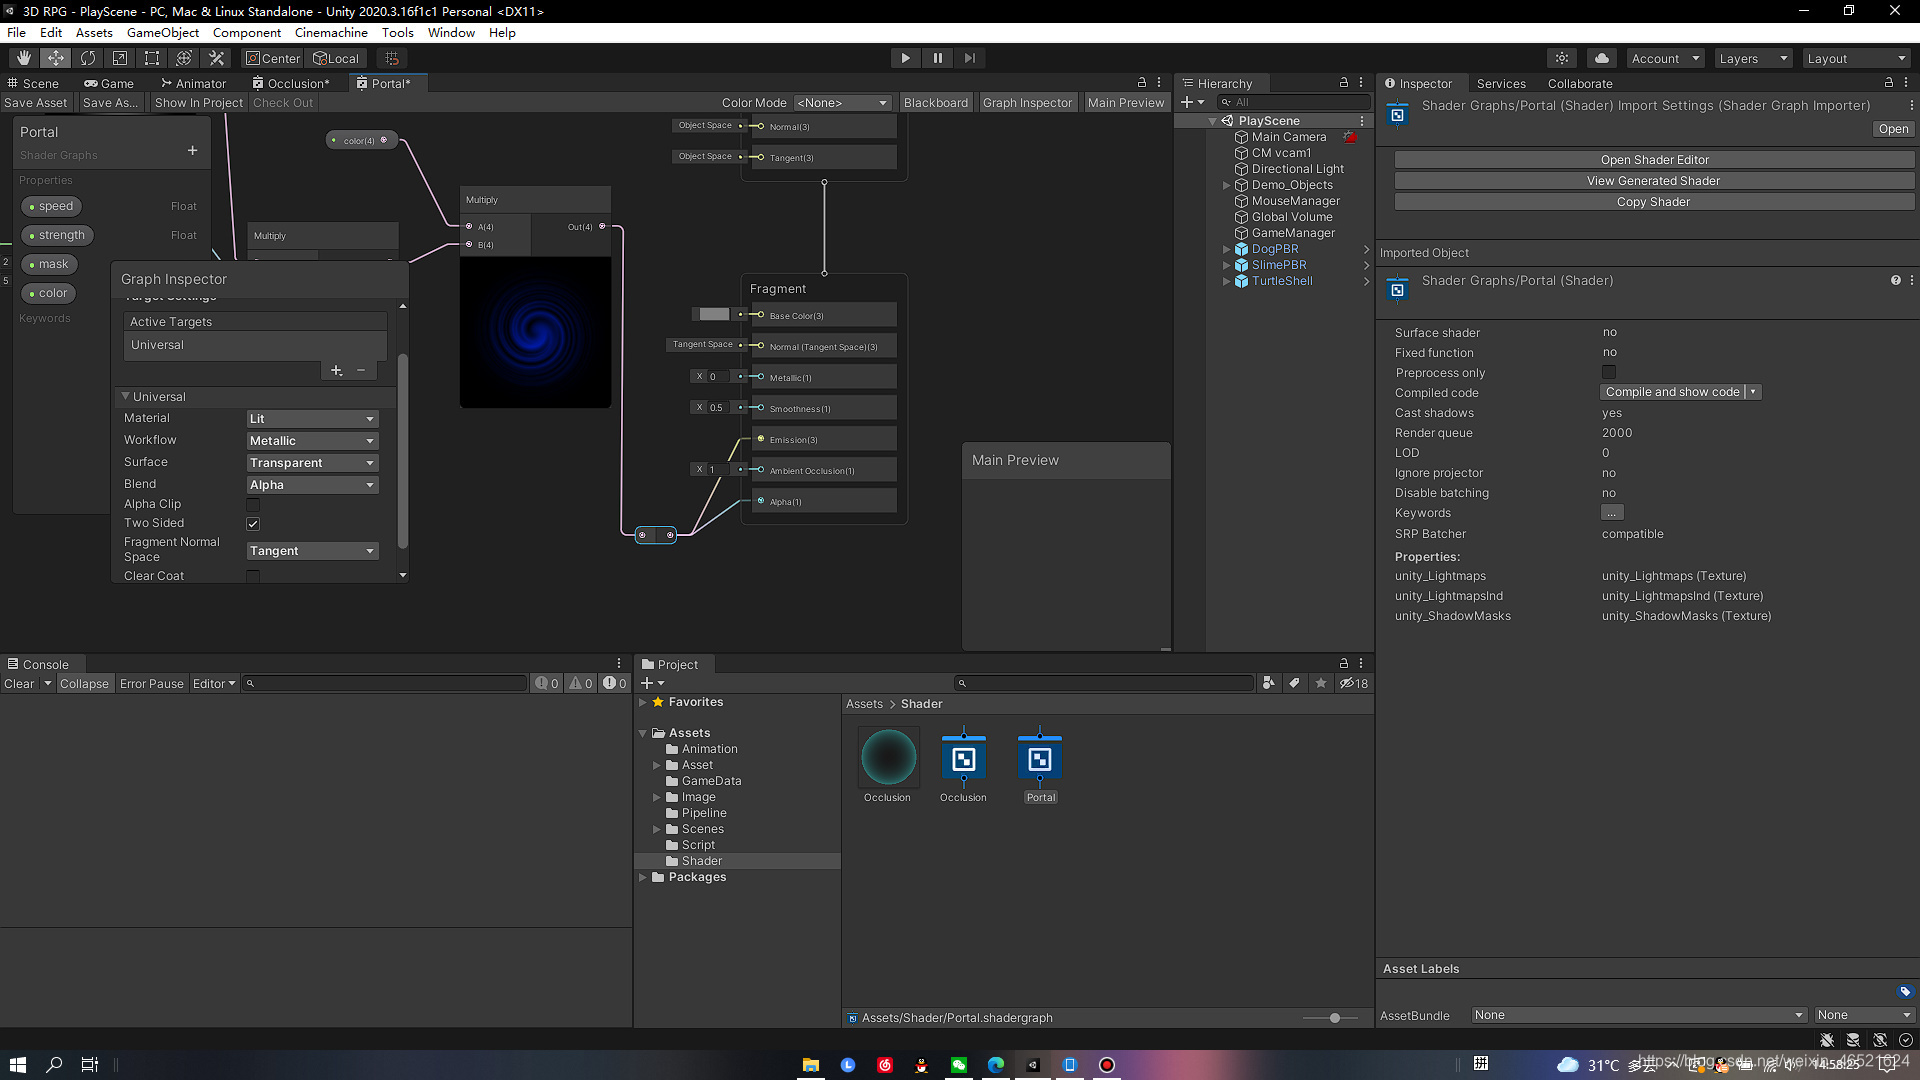Select the Move tool in toolbar

pos(56,58)
